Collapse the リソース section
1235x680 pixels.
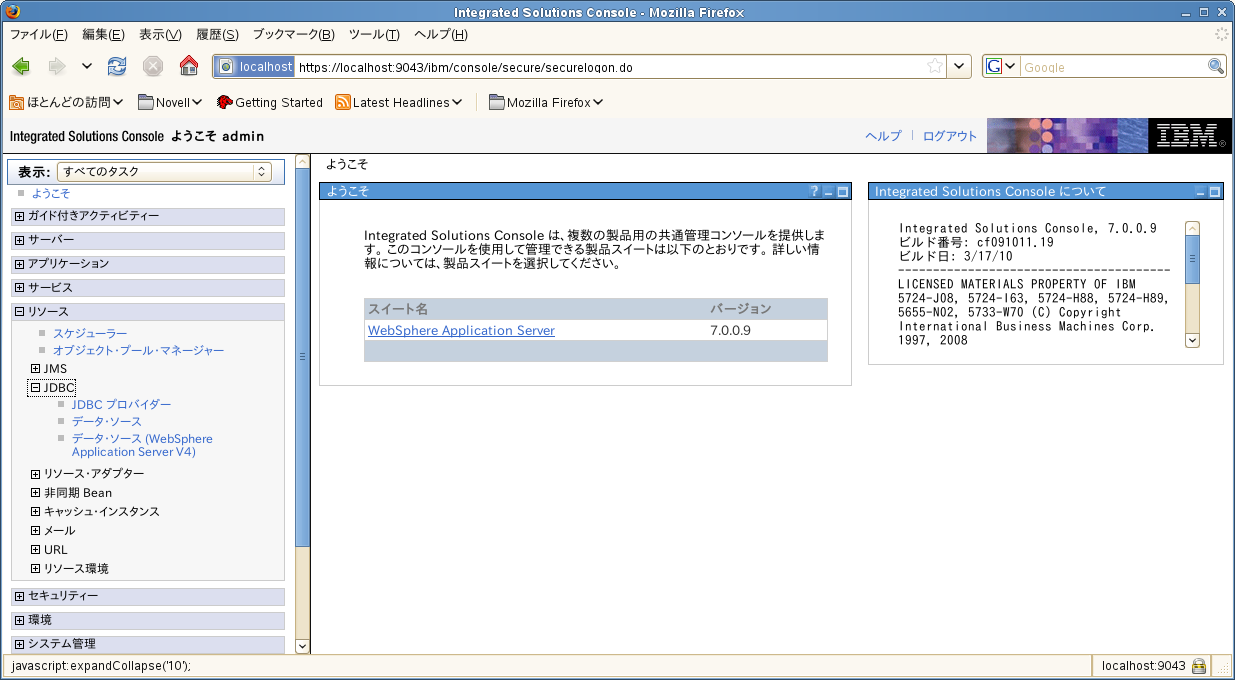[20, 312]
